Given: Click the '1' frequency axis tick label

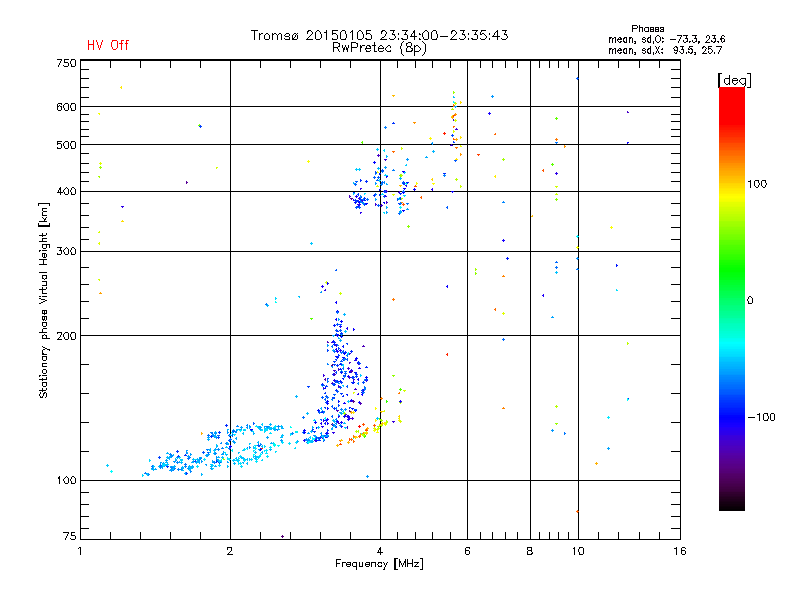Looking at the screenshot, I should pyautogui.click(x=80, y=551).
